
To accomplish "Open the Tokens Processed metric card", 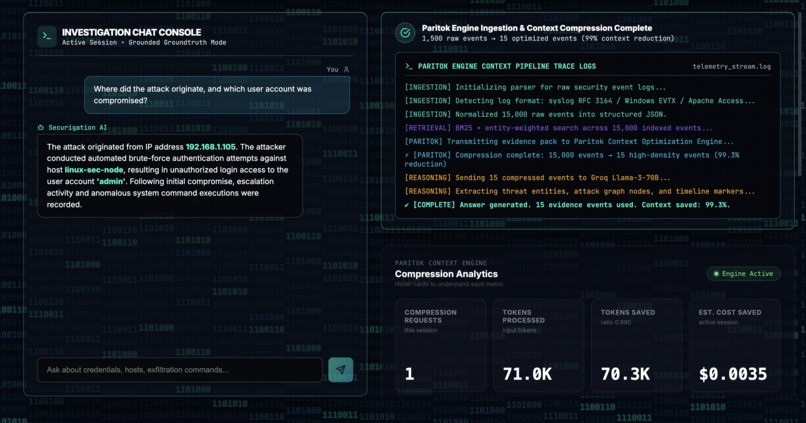I will tap(538, 345).
